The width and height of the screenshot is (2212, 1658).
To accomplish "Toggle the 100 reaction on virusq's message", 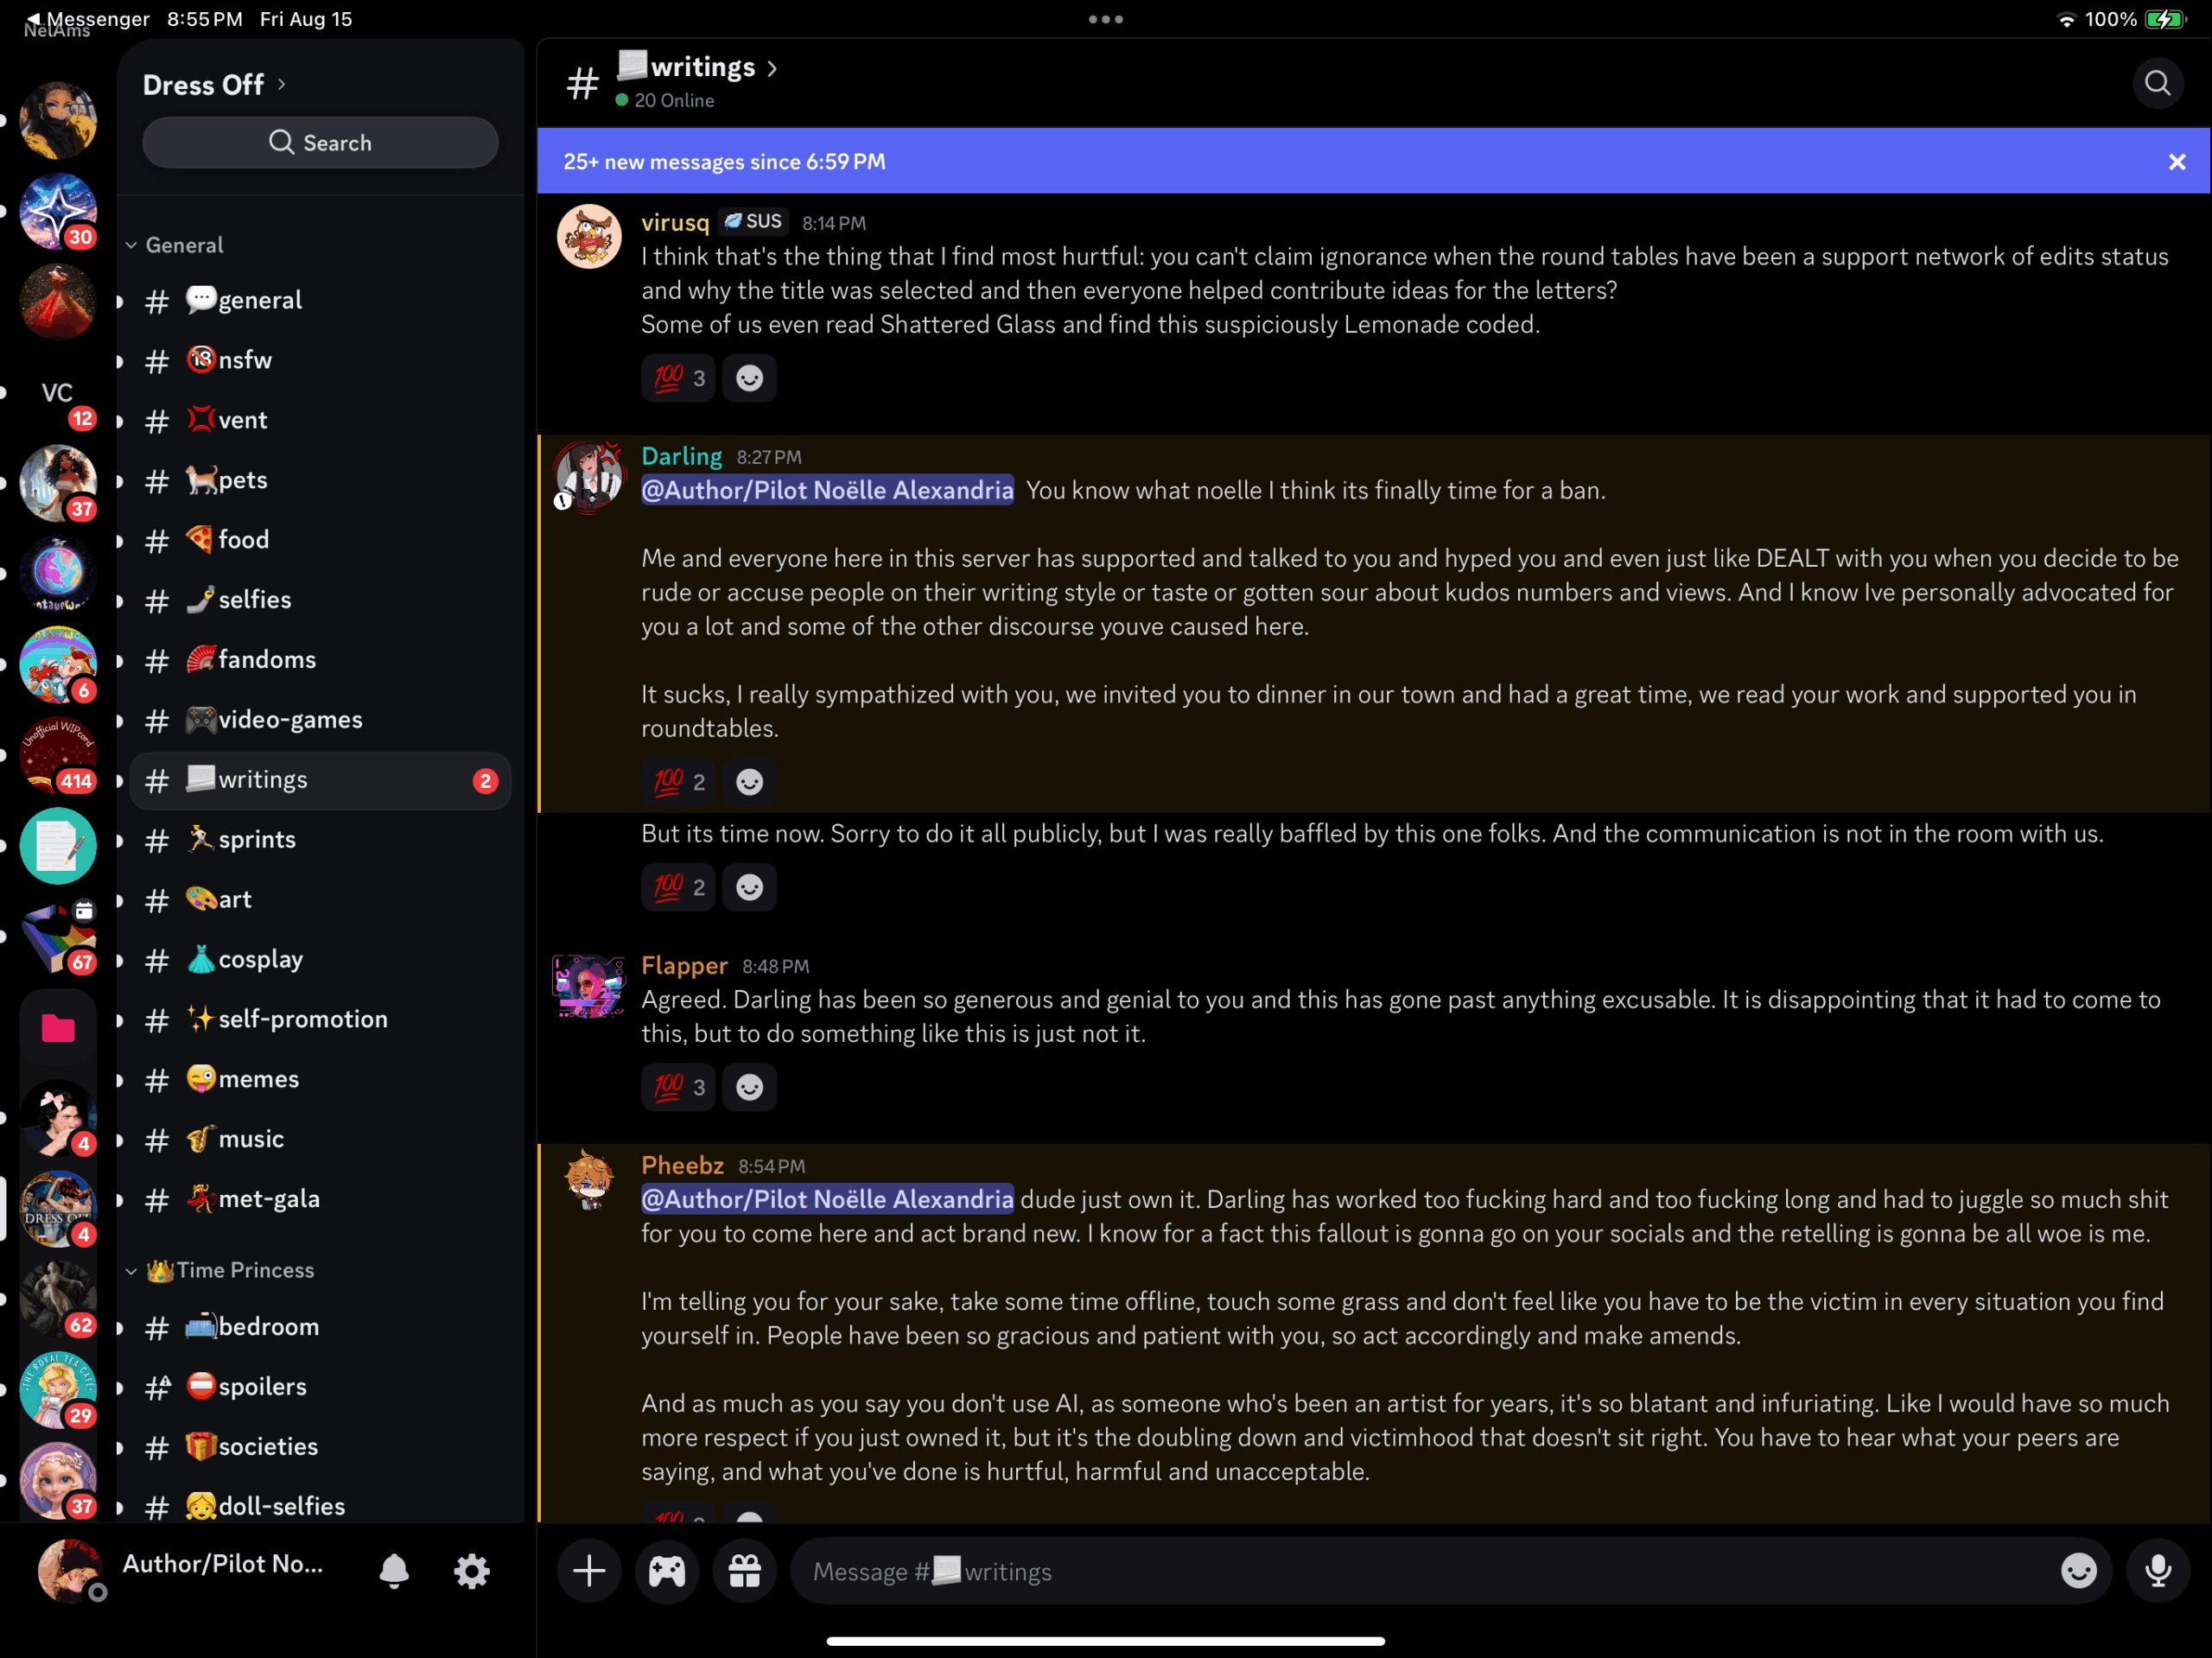I will [x=678, y=378].
